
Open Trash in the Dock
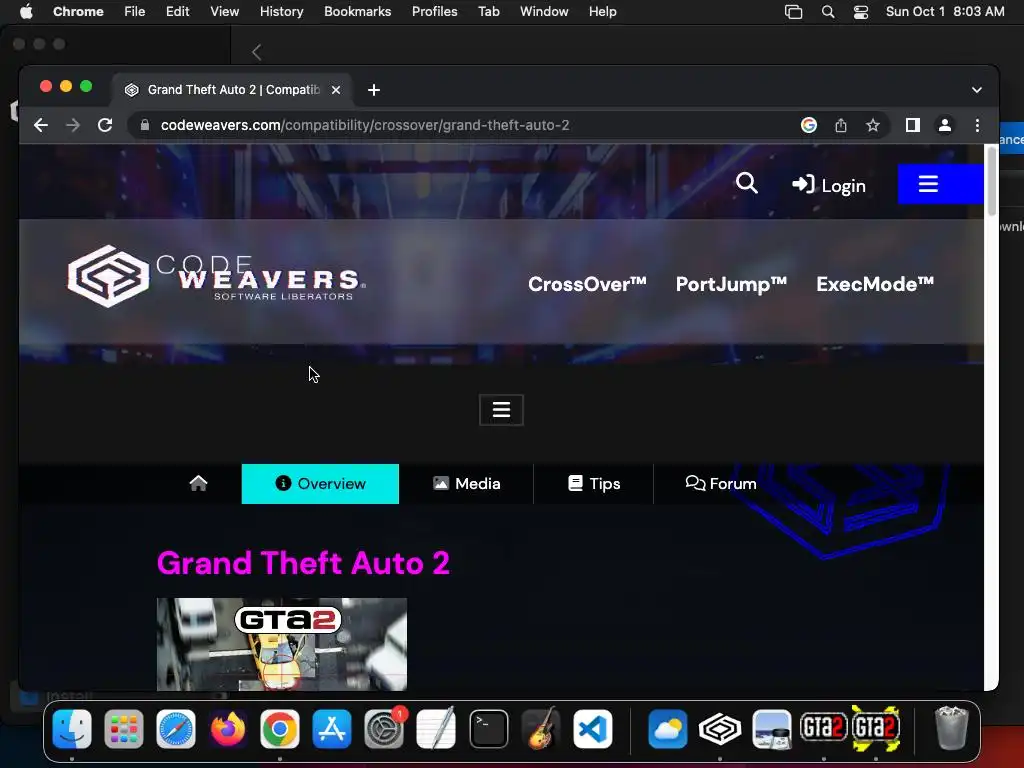tap(951, 728)
